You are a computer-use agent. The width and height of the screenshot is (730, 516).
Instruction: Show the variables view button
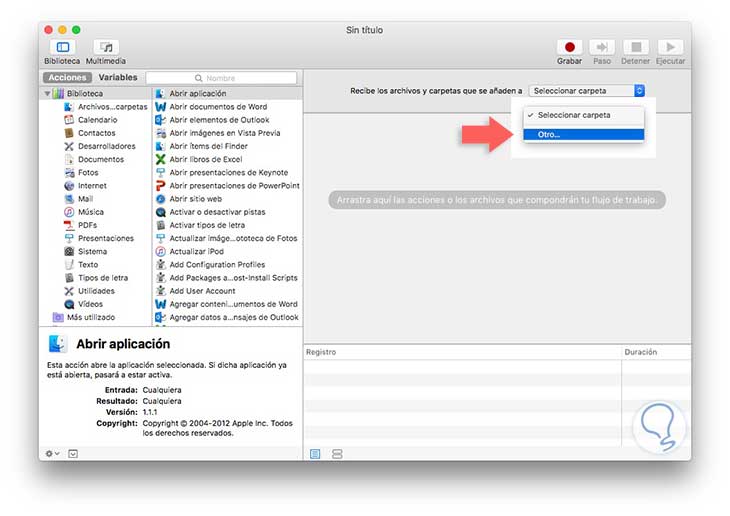[x=338, y=454]
